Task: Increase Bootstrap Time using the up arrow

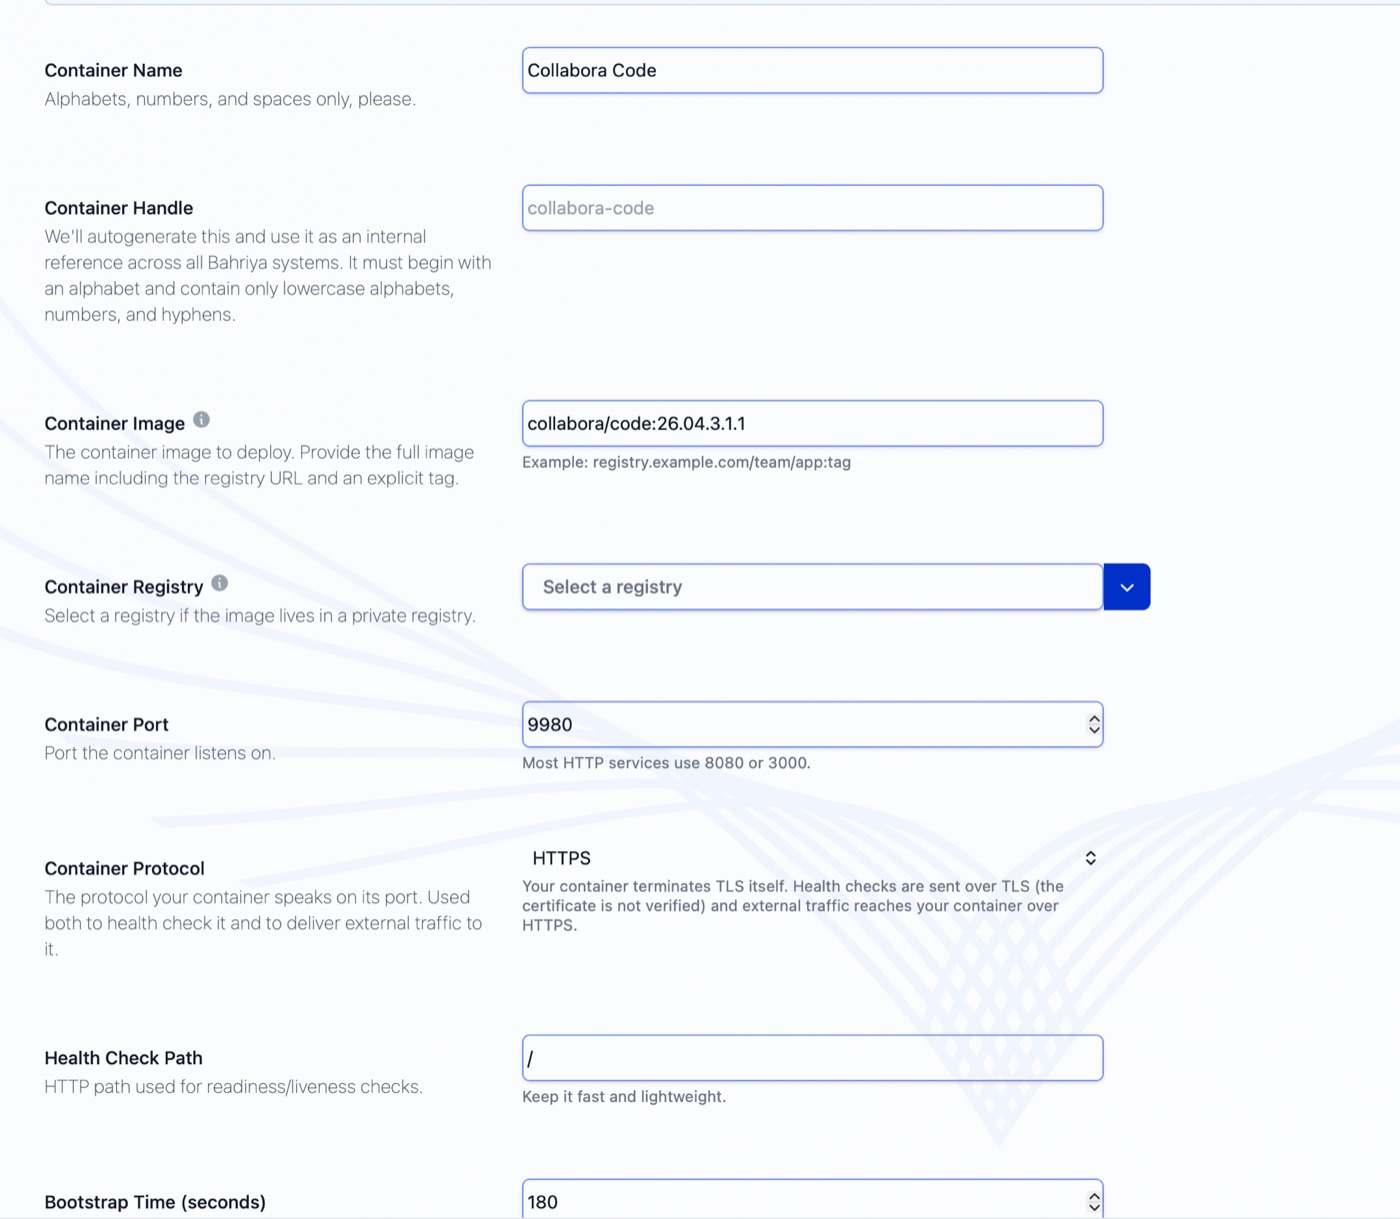Action: (x=1094, y=1196)
